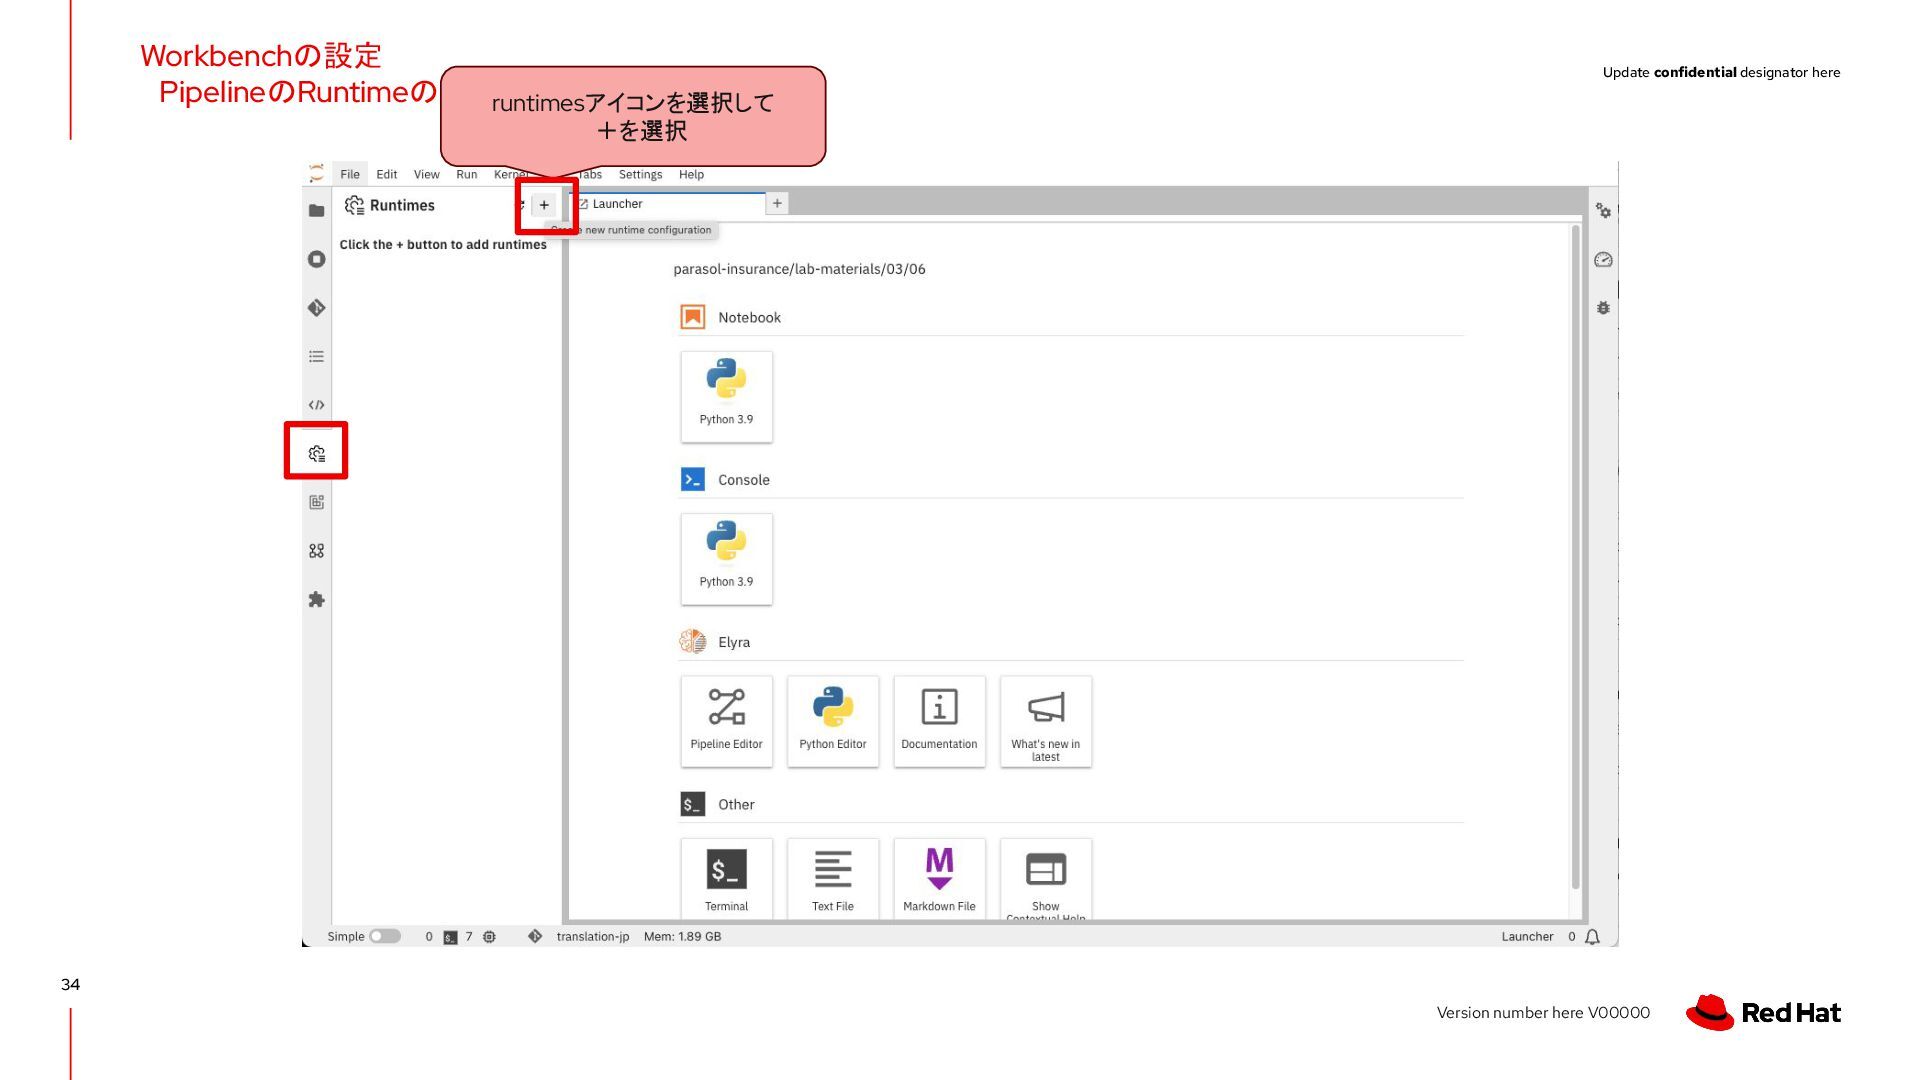
Task: Click the Launcher vertical scrollbar
Action: coord(1575,558)
